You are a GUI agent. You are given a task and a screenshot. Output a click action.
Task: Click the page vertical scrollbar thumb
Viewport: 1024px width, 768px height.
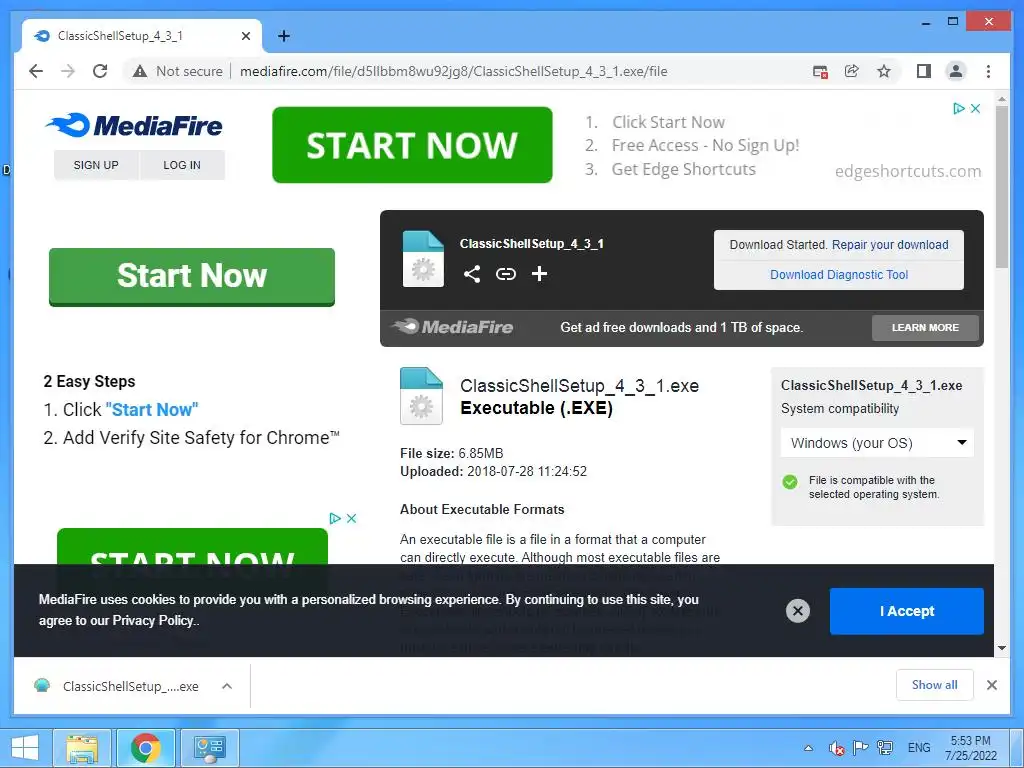pos(1002,186)
